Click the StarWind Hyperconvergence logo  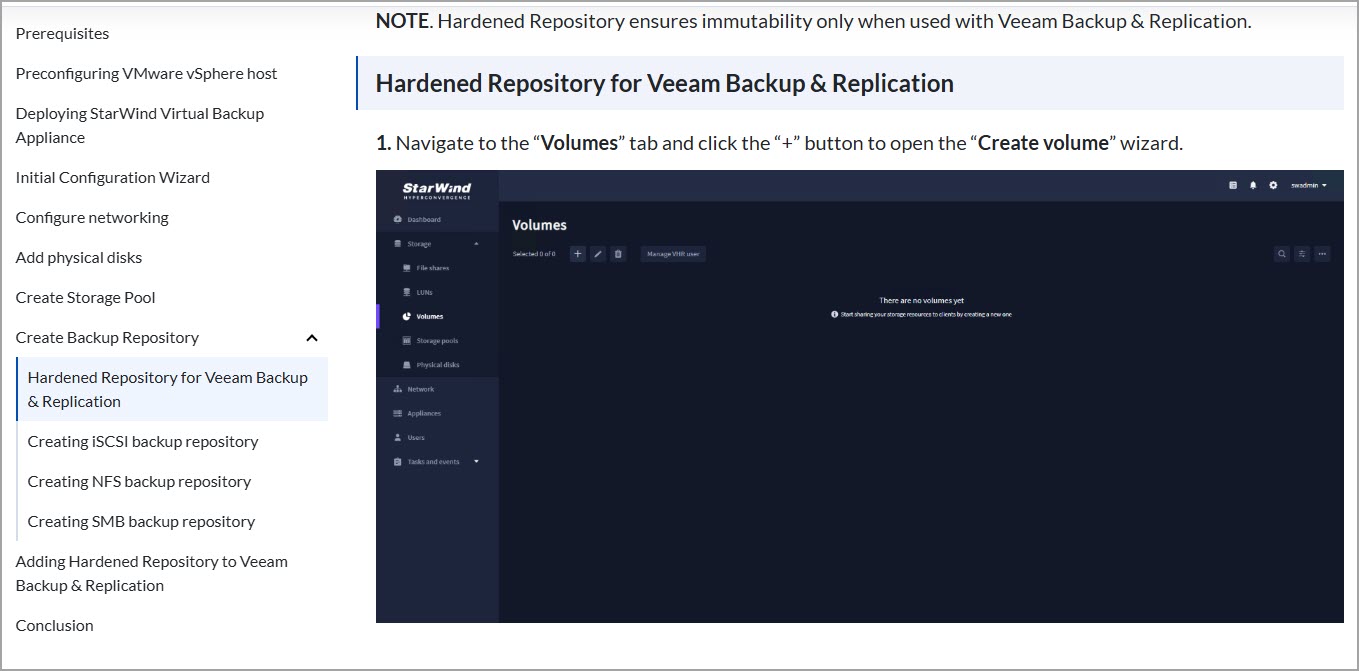click(437, 189)
